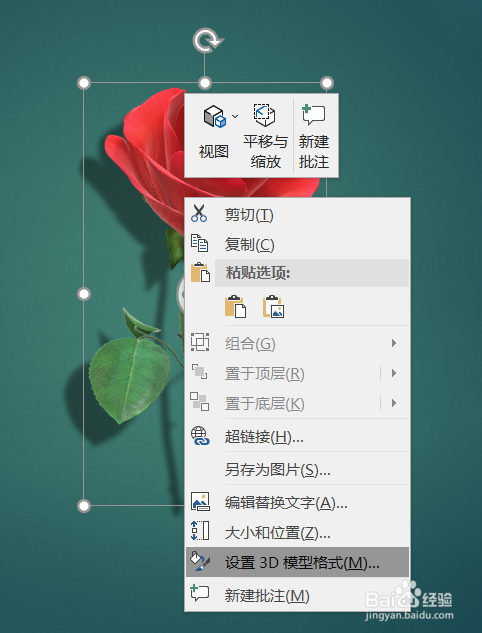Choose 另存为图片(S)... menu item
This screenshot has height=633, width=482.
(298, 470)
